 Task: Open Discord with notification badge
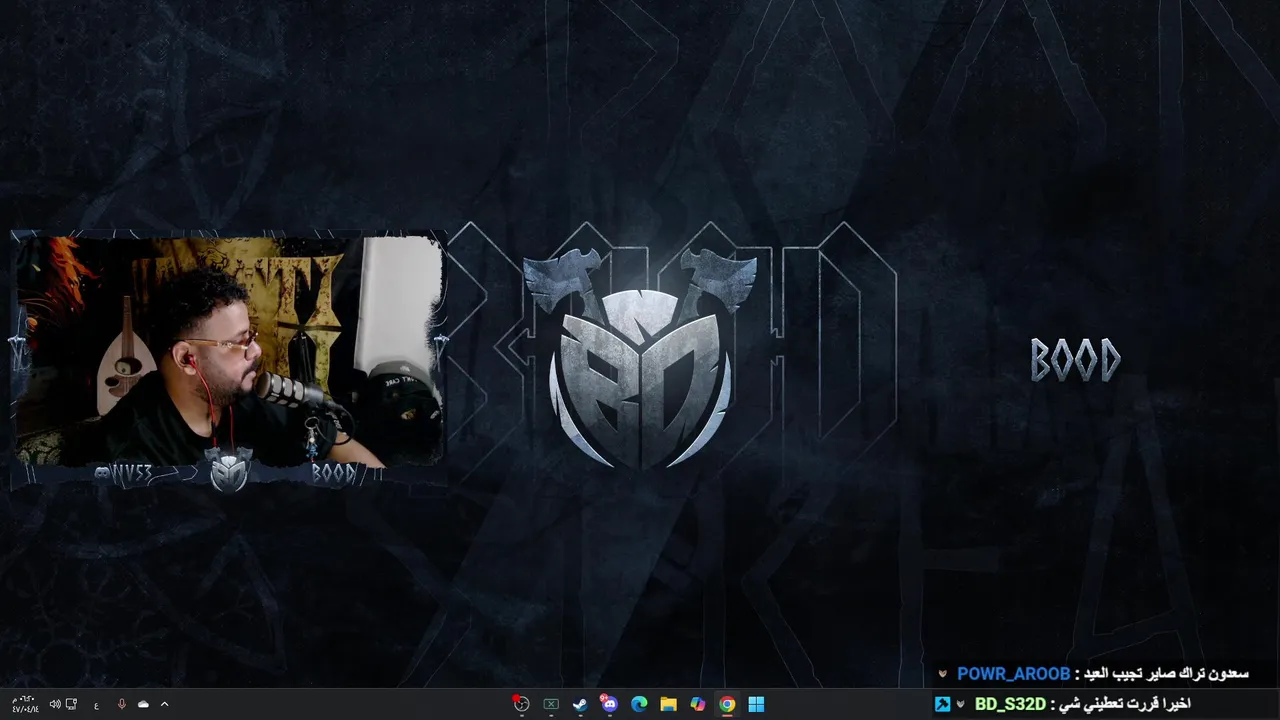pyautogui.click(x=609, y=704)
